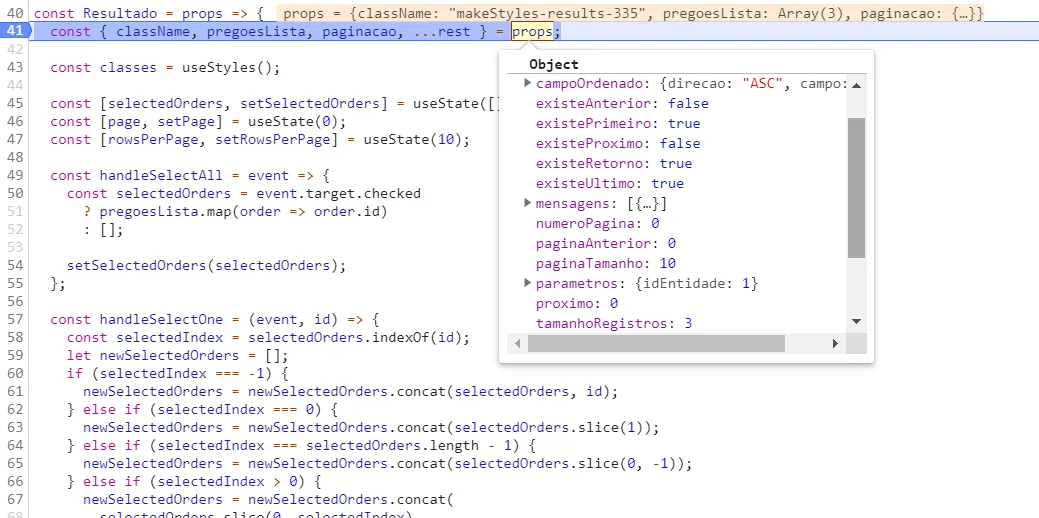
Task: Click the paginaAnterior: 0 property
Action: [606, 243]
